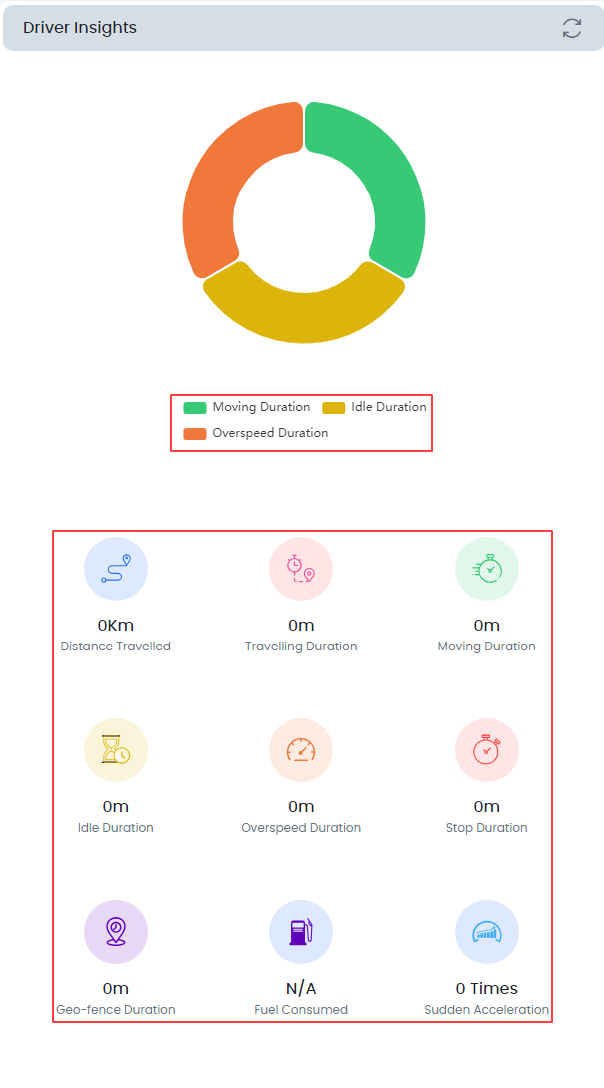
Task: Click the Moving Duration stopwatch icon
Action: point(487,568)
